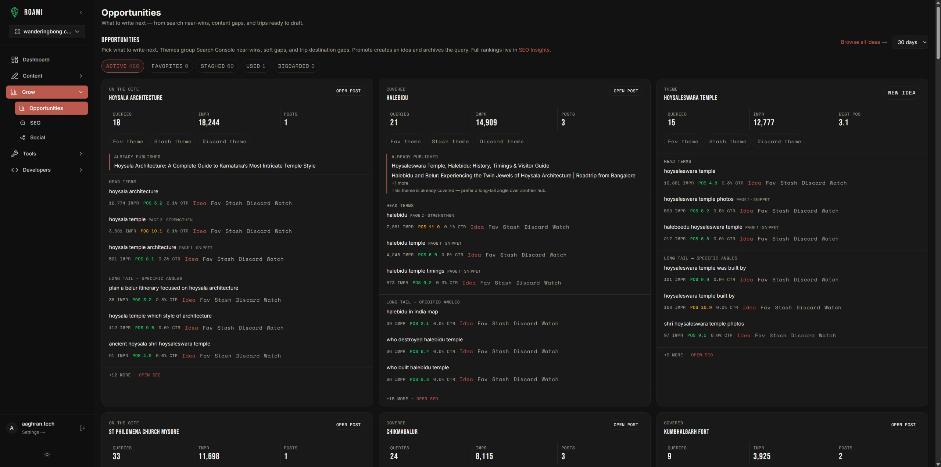Open the site selector dropdown
941x467 pixels.
point(47,31)
